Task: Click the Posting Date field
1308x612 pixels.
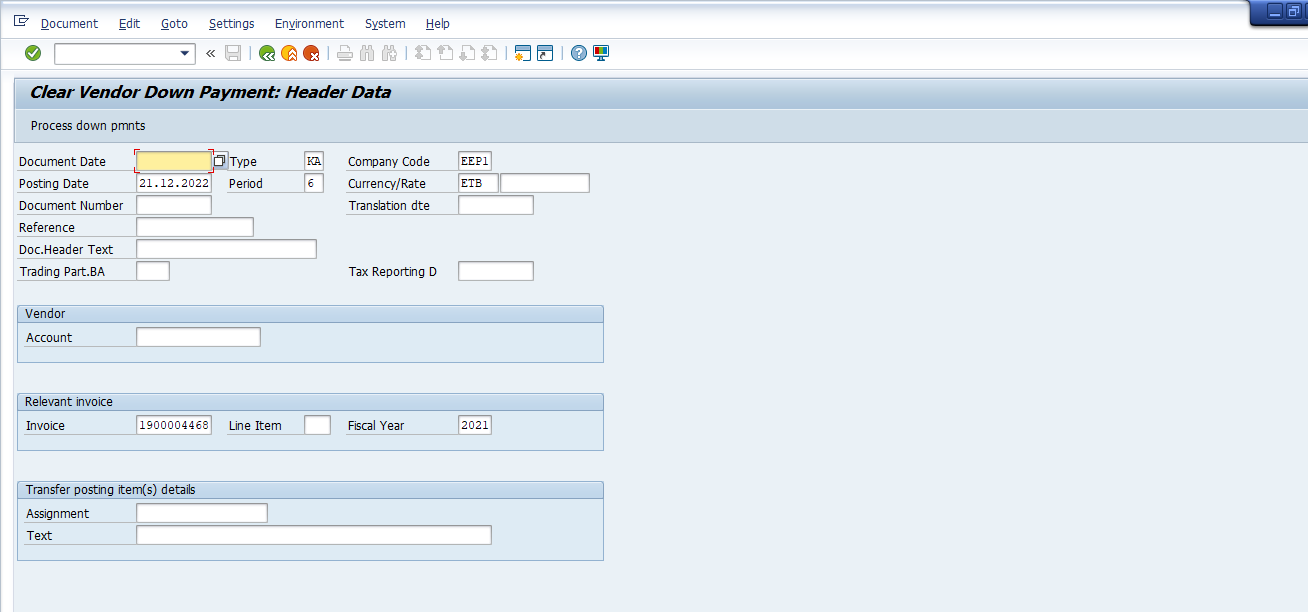Action: (x=174, y=183)
